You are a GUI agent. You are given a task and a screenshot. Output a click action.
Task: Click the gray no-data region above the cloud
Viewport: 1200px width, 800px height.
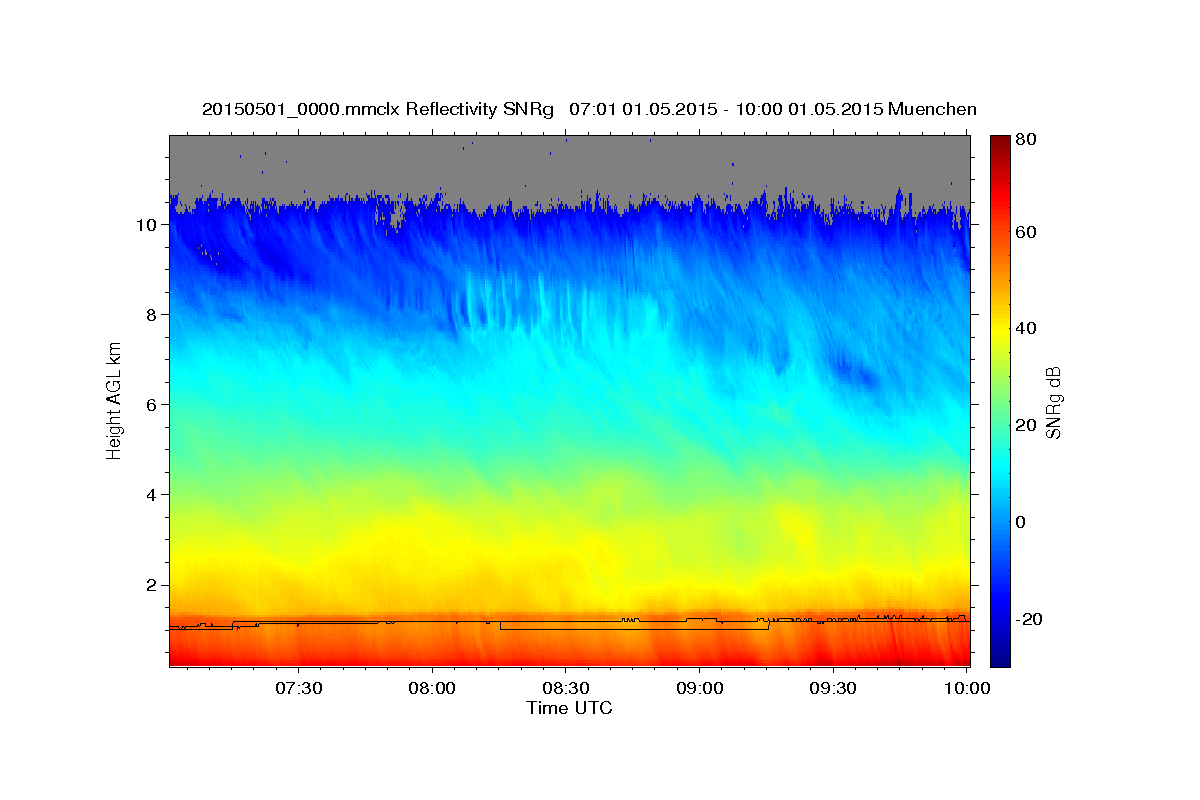pos(569,165)
